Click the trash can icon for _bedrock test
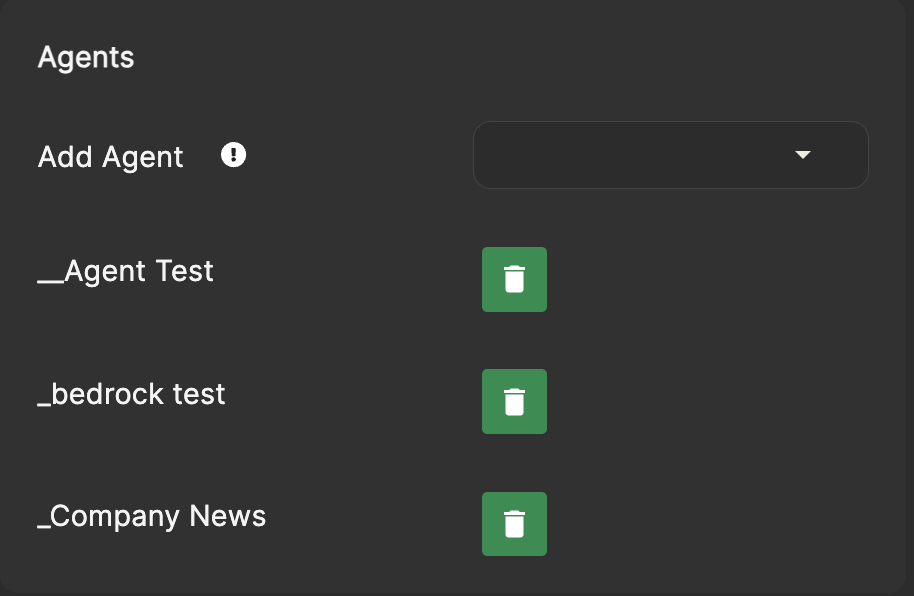This screenshot has height=596, width=914. [514, 401]
